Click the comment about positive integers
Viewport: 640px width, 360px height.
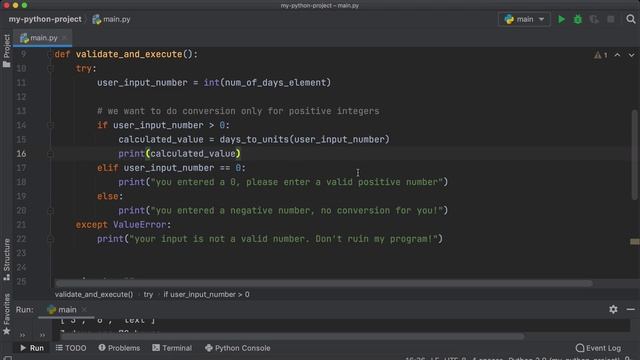click(238, 111)
